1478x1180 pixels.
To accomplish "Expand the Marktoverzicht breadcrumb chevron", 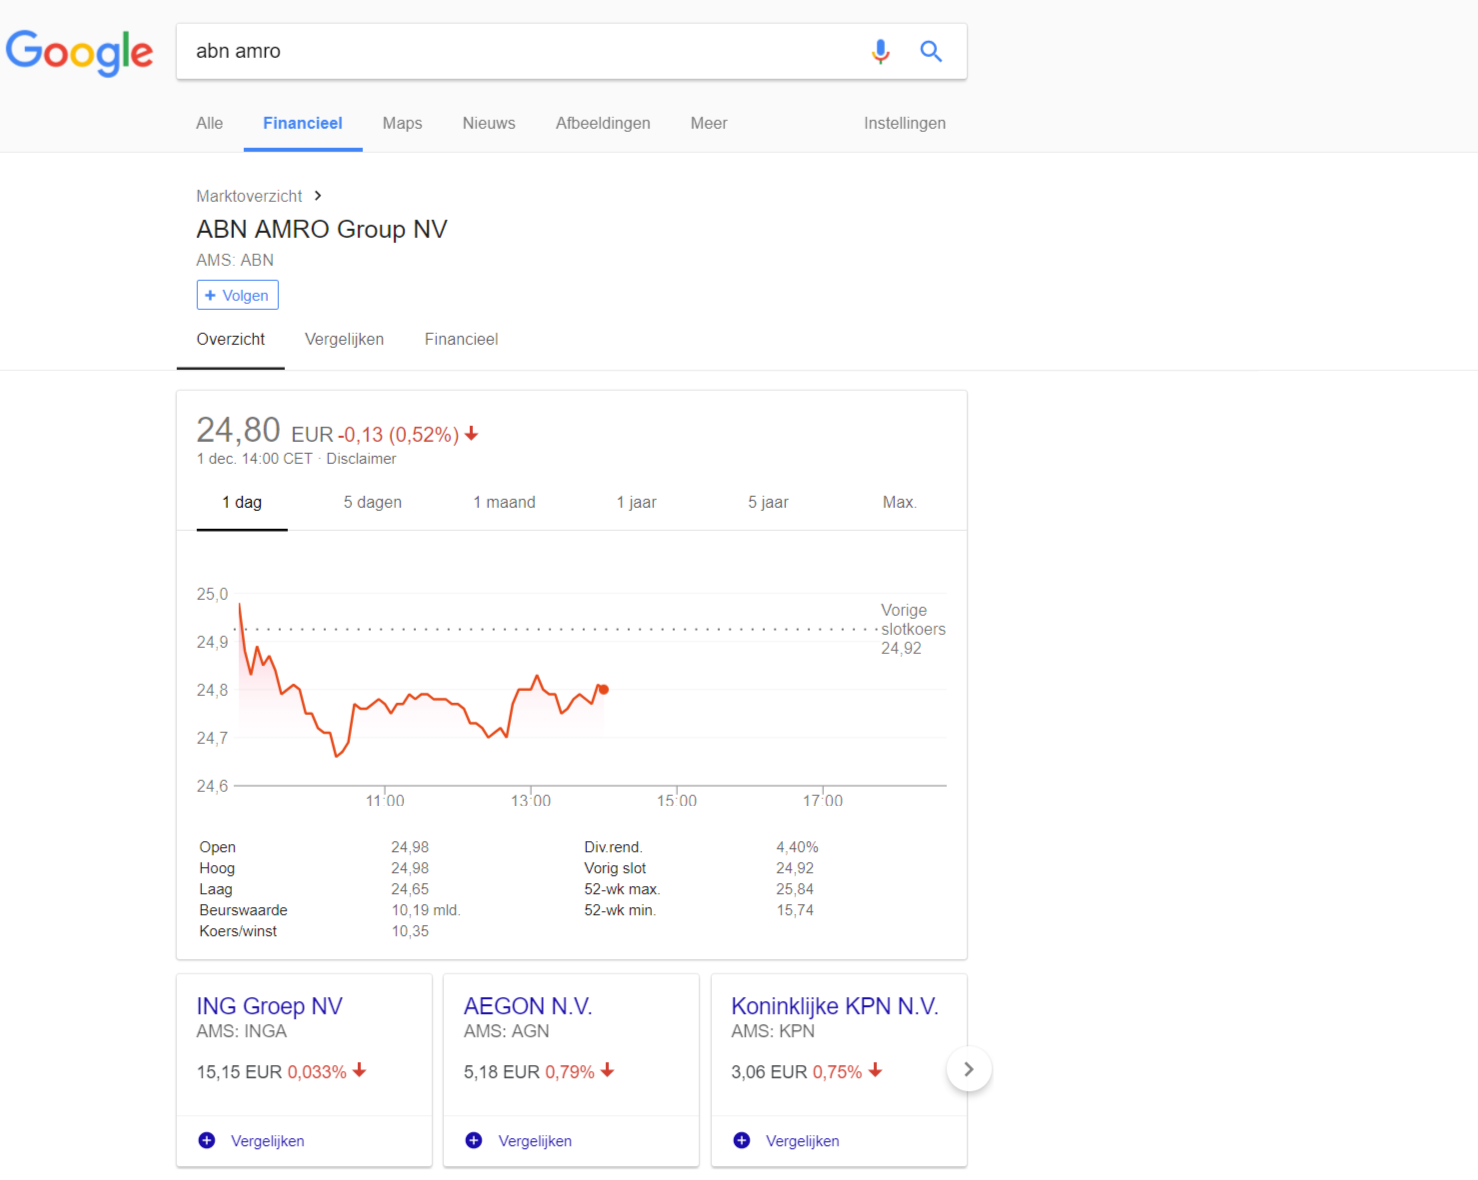I will [x=318, y=196].
